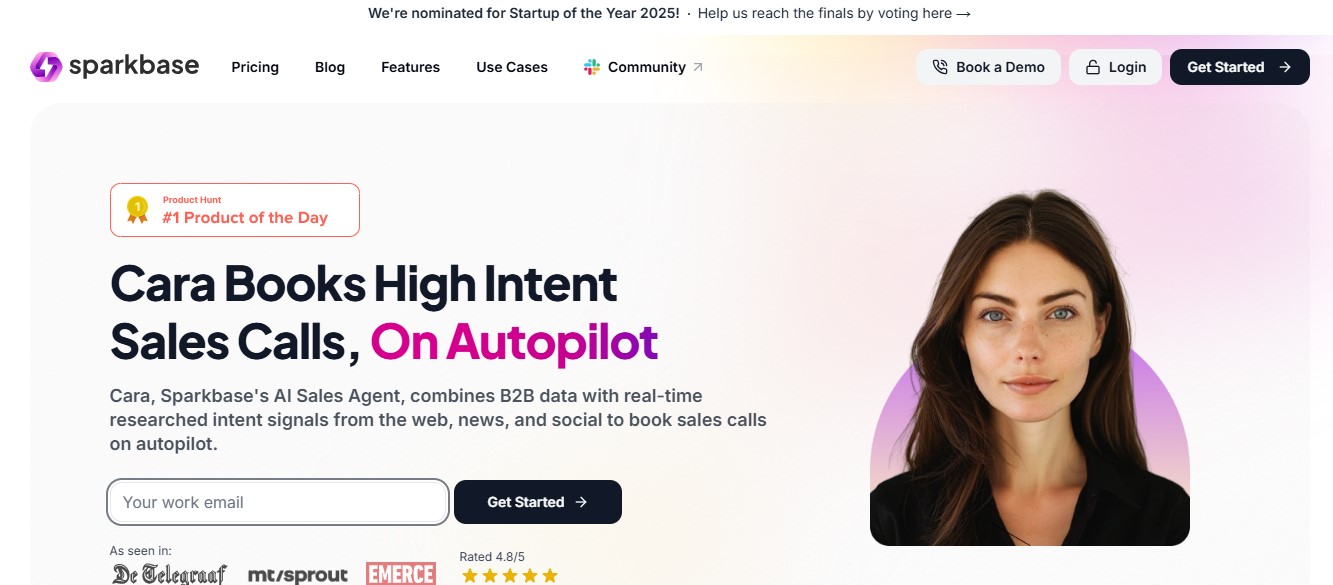The width and height of the screenshot is (1333, 585).
Task: Click the mt/sprout logo
Action: (297, 575)
